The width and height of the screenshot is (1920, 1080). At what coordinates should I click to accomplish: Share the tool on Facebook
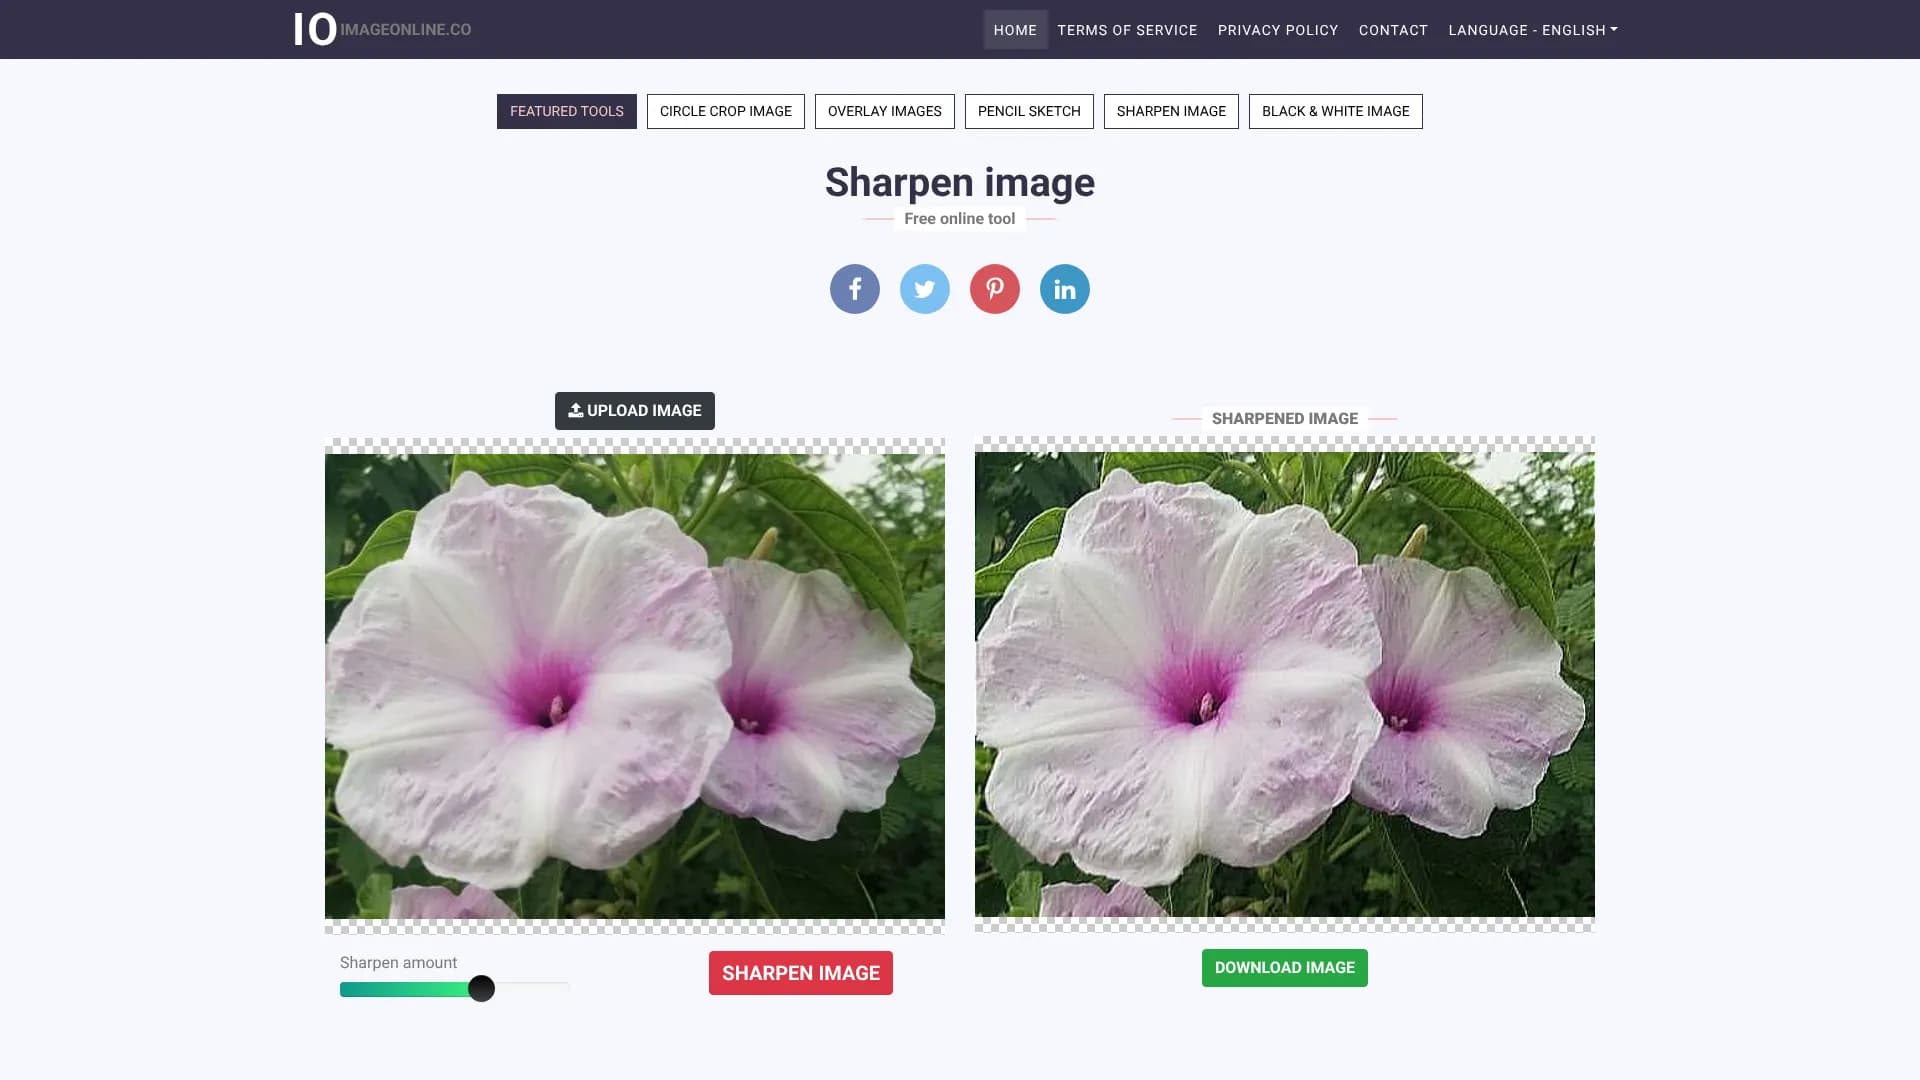[854, 289]
